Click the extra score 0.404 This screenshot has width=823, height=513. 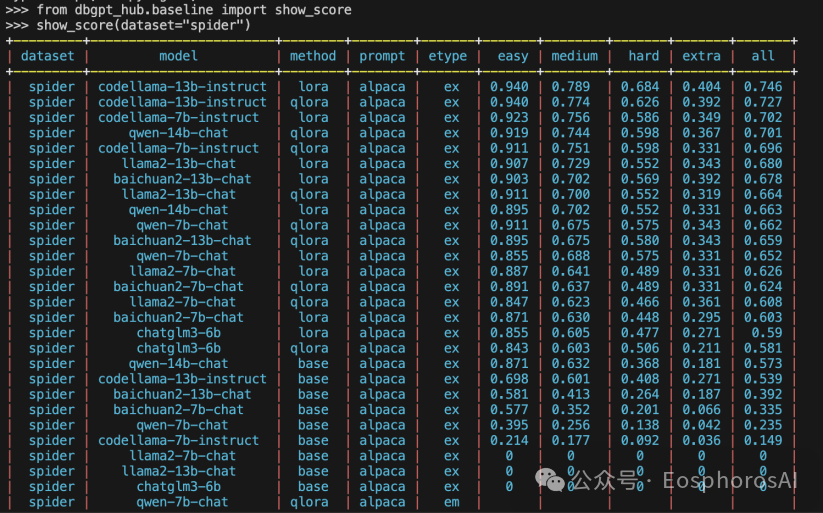(701, 86)
